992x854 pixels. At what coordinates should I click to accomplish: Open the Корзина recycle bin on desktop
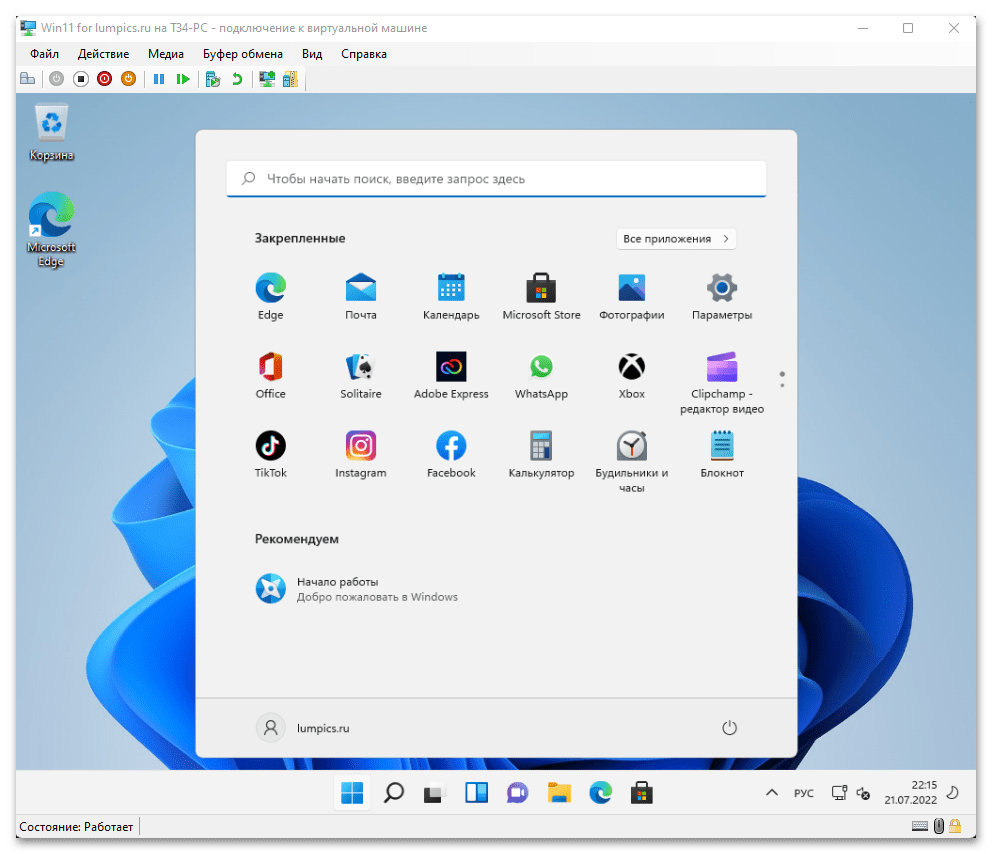point(51,132)
